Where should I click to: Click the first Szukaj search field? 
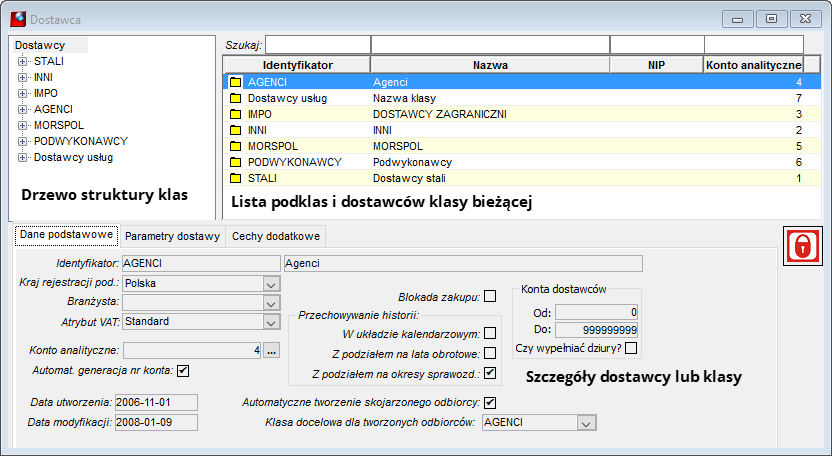(x=317, y=45)
